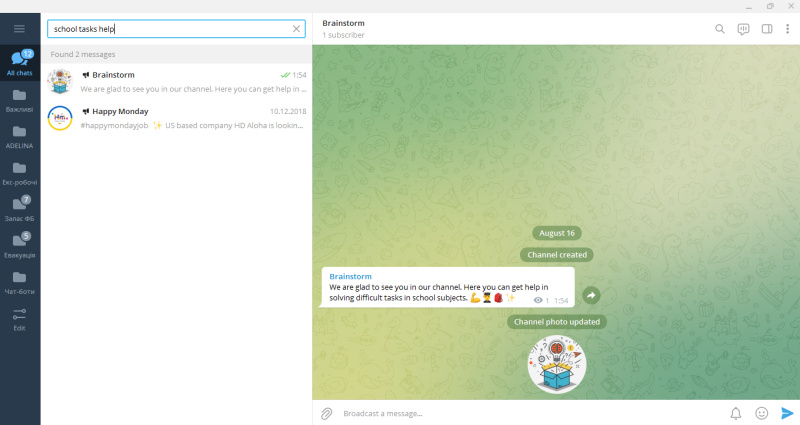Minimize the Telegram window

748,6
